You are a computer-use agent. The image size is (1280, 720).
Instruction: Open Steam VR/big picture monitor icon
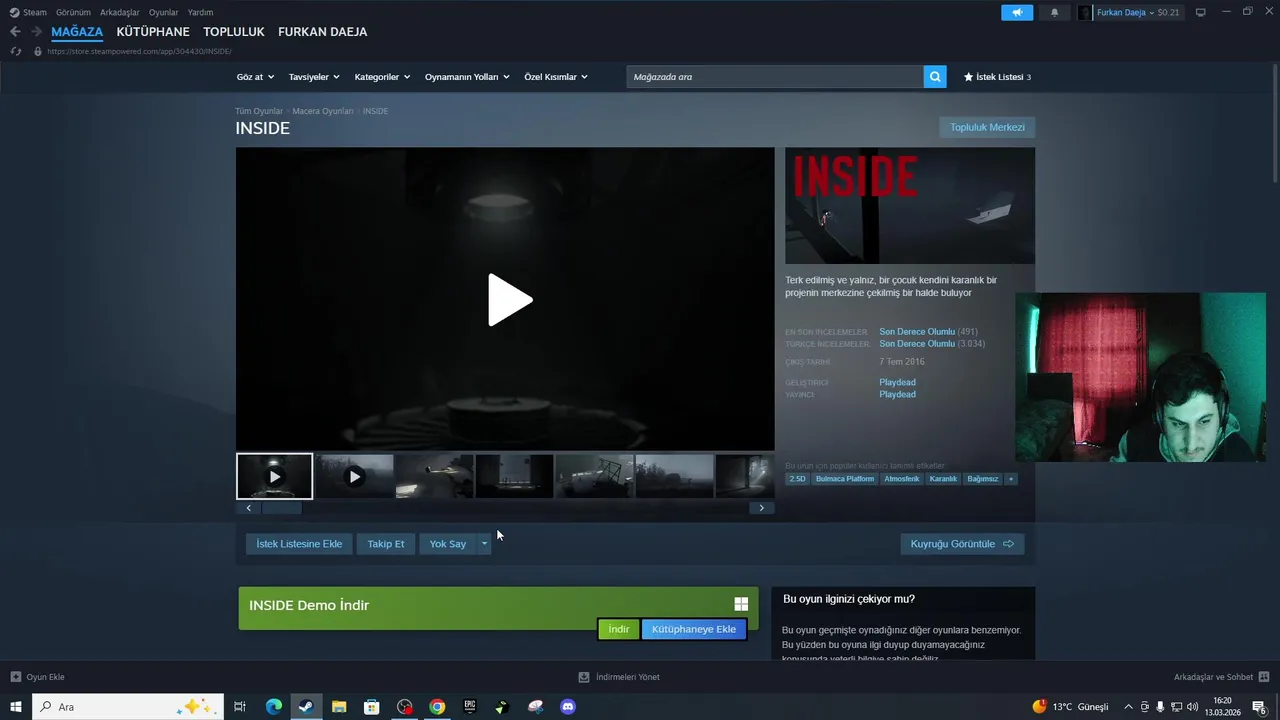1201,12
